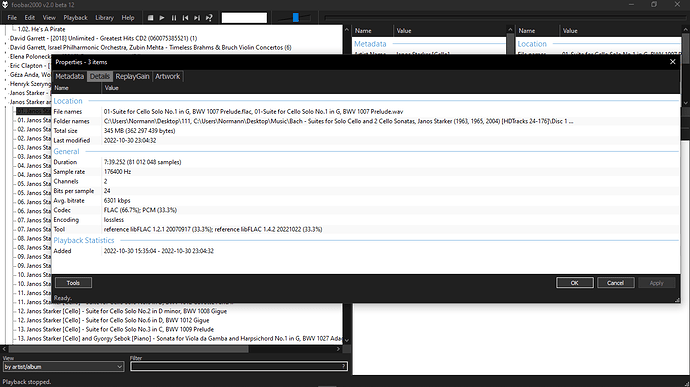Click the Stop playback button
The width and height of the screenshot is (690, 387).
[150, 18]
